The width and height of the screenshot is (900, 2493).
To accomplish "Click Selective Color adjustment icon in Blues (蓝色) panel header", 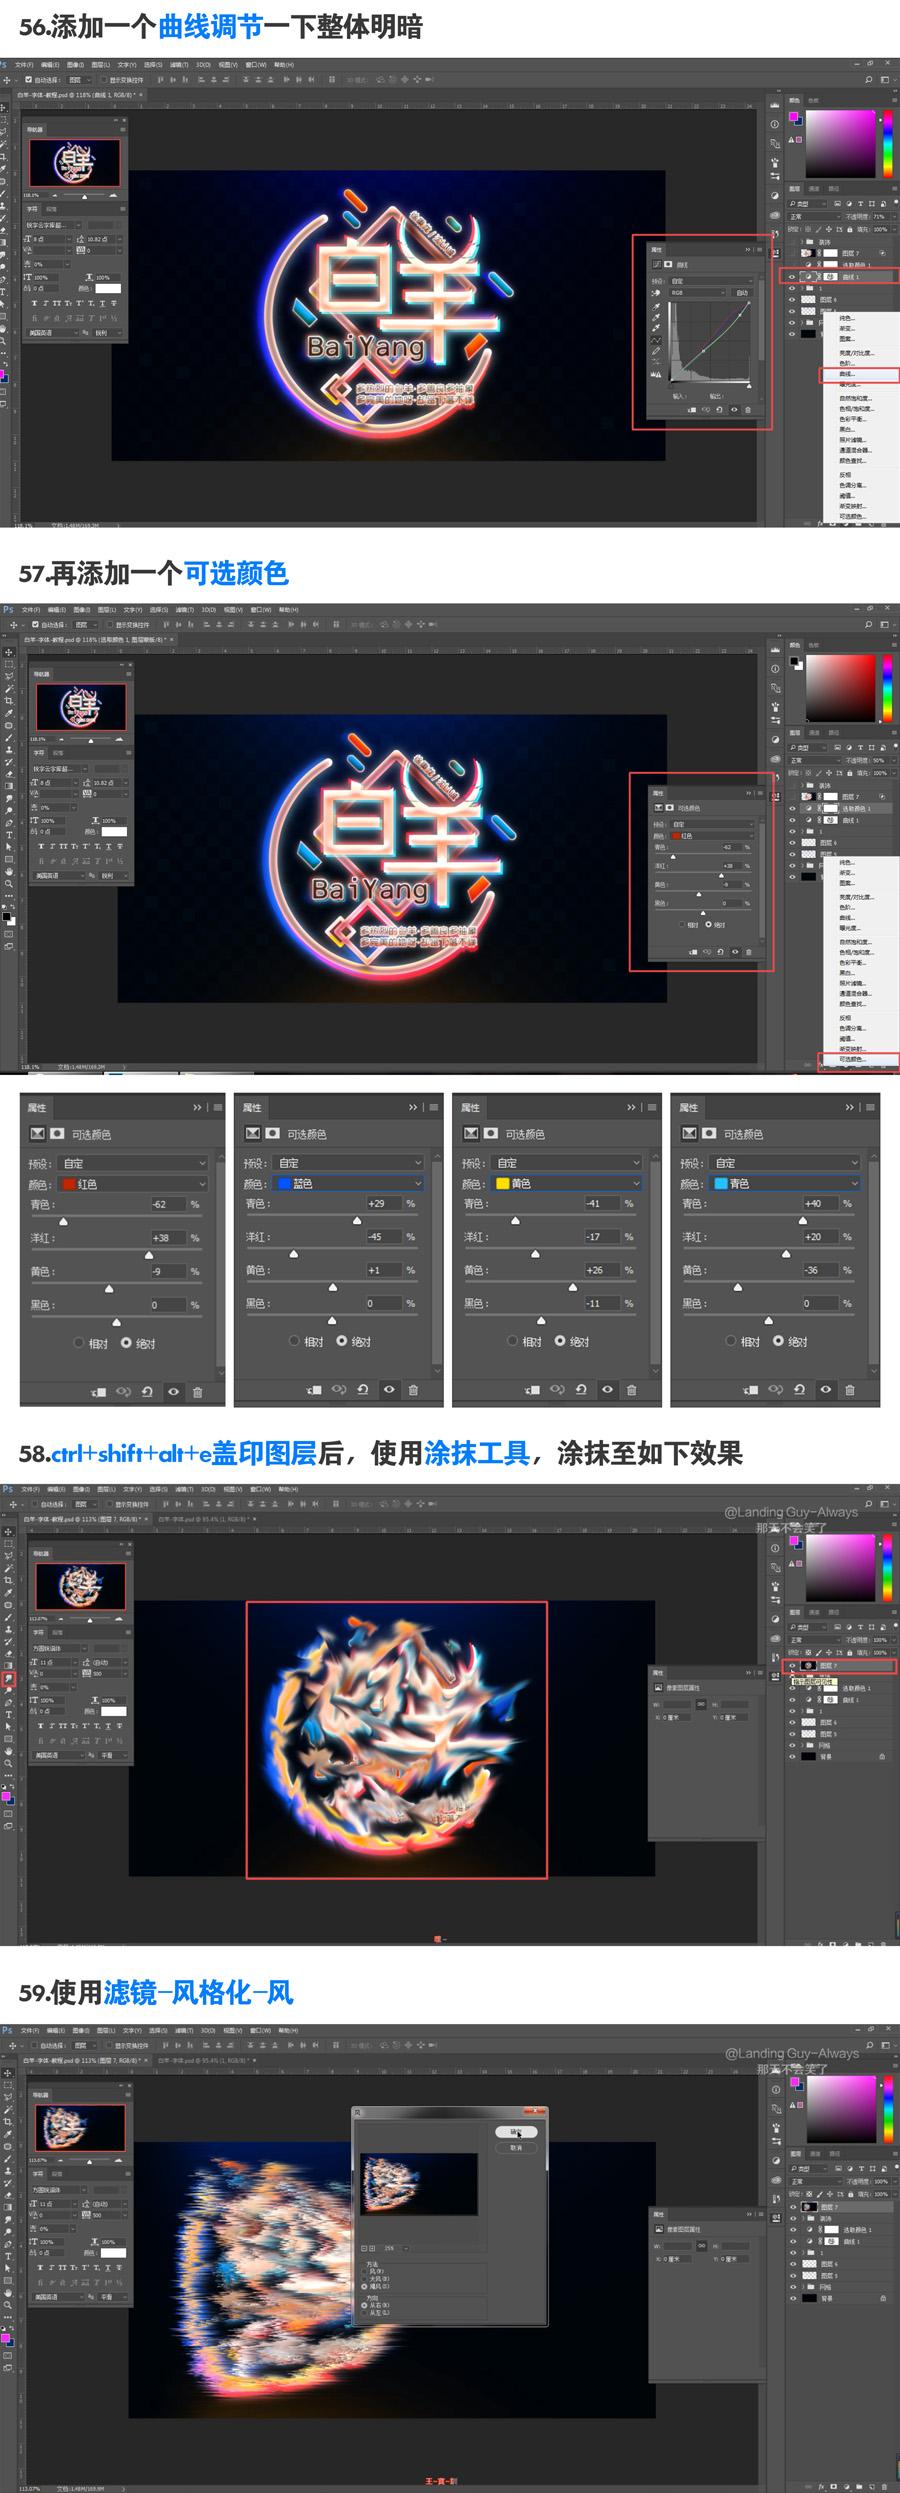I will 253,1133.
